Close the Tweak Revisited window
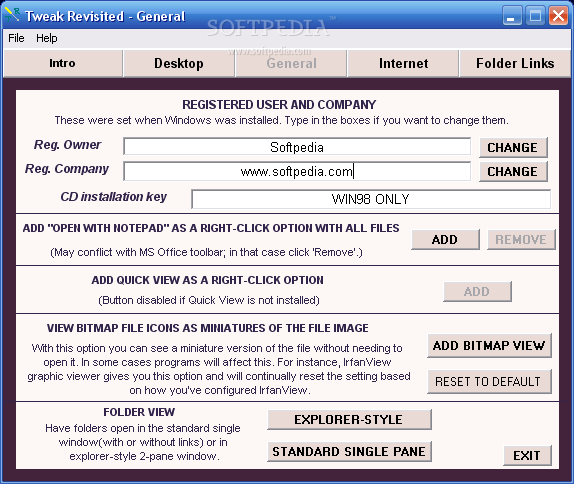The image size is (574, 484). (x=558, y=16)
